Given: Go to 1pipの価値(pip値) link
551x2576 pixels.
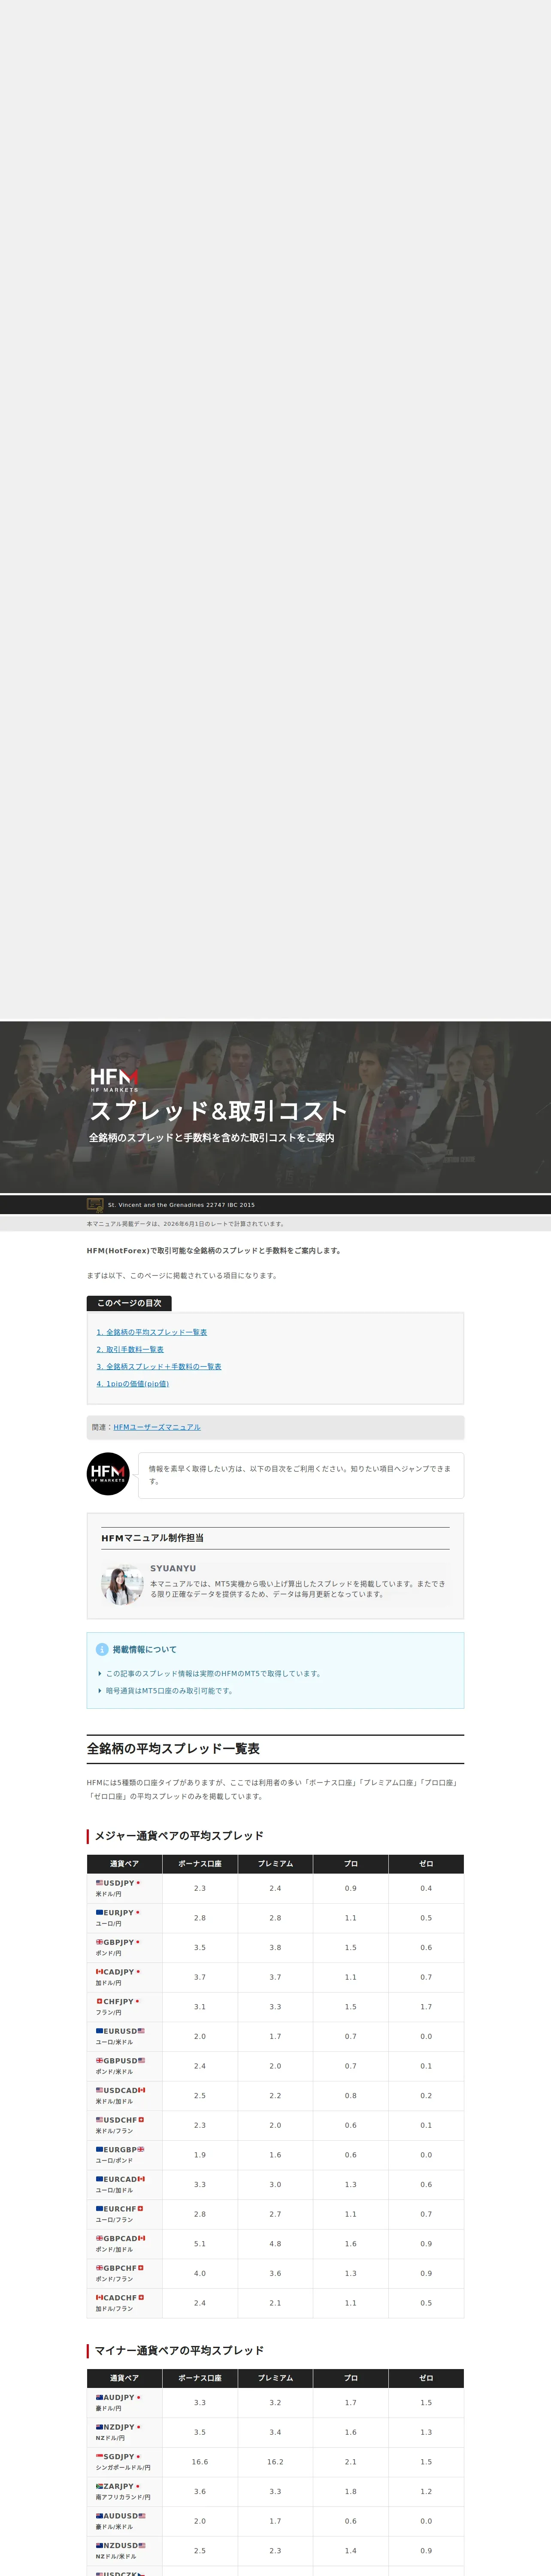Looking at the screenshot, I should (x=133, y=1384).
